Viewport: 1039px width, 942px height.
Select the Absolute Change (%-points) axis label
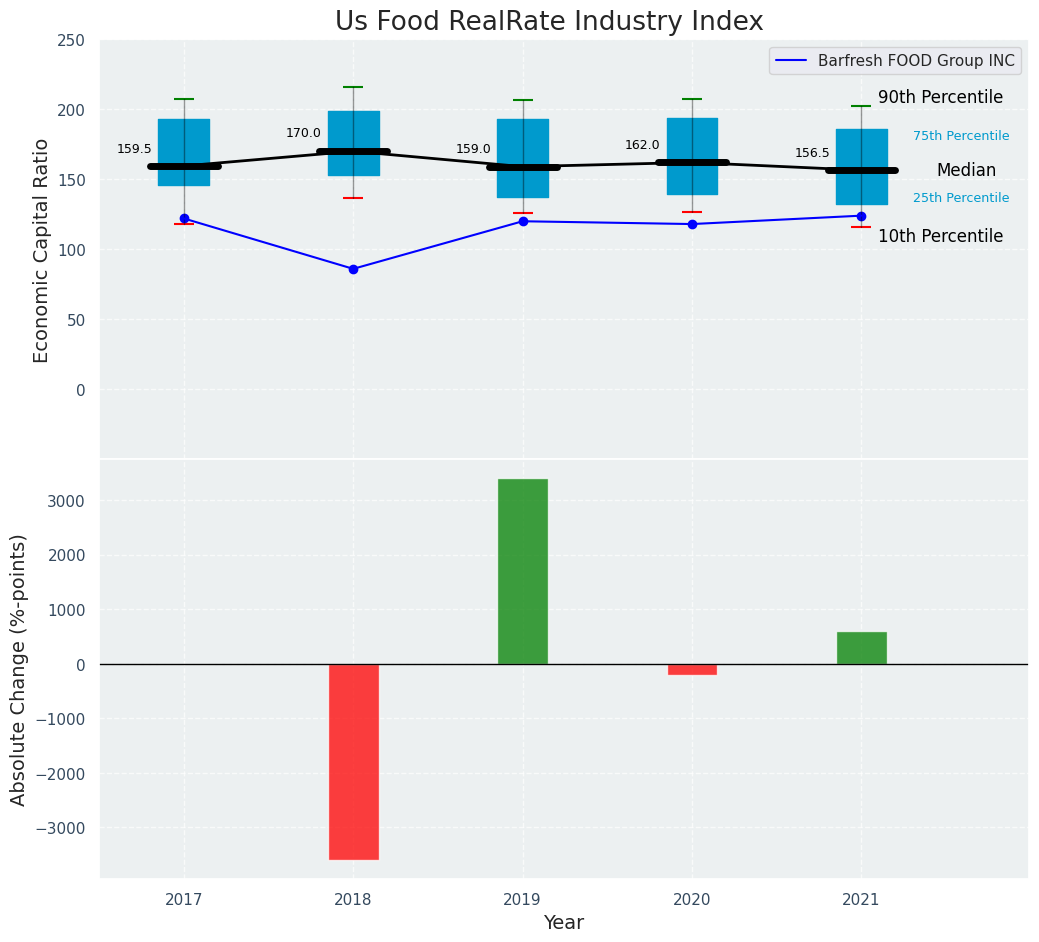click(x=19, y=669)
